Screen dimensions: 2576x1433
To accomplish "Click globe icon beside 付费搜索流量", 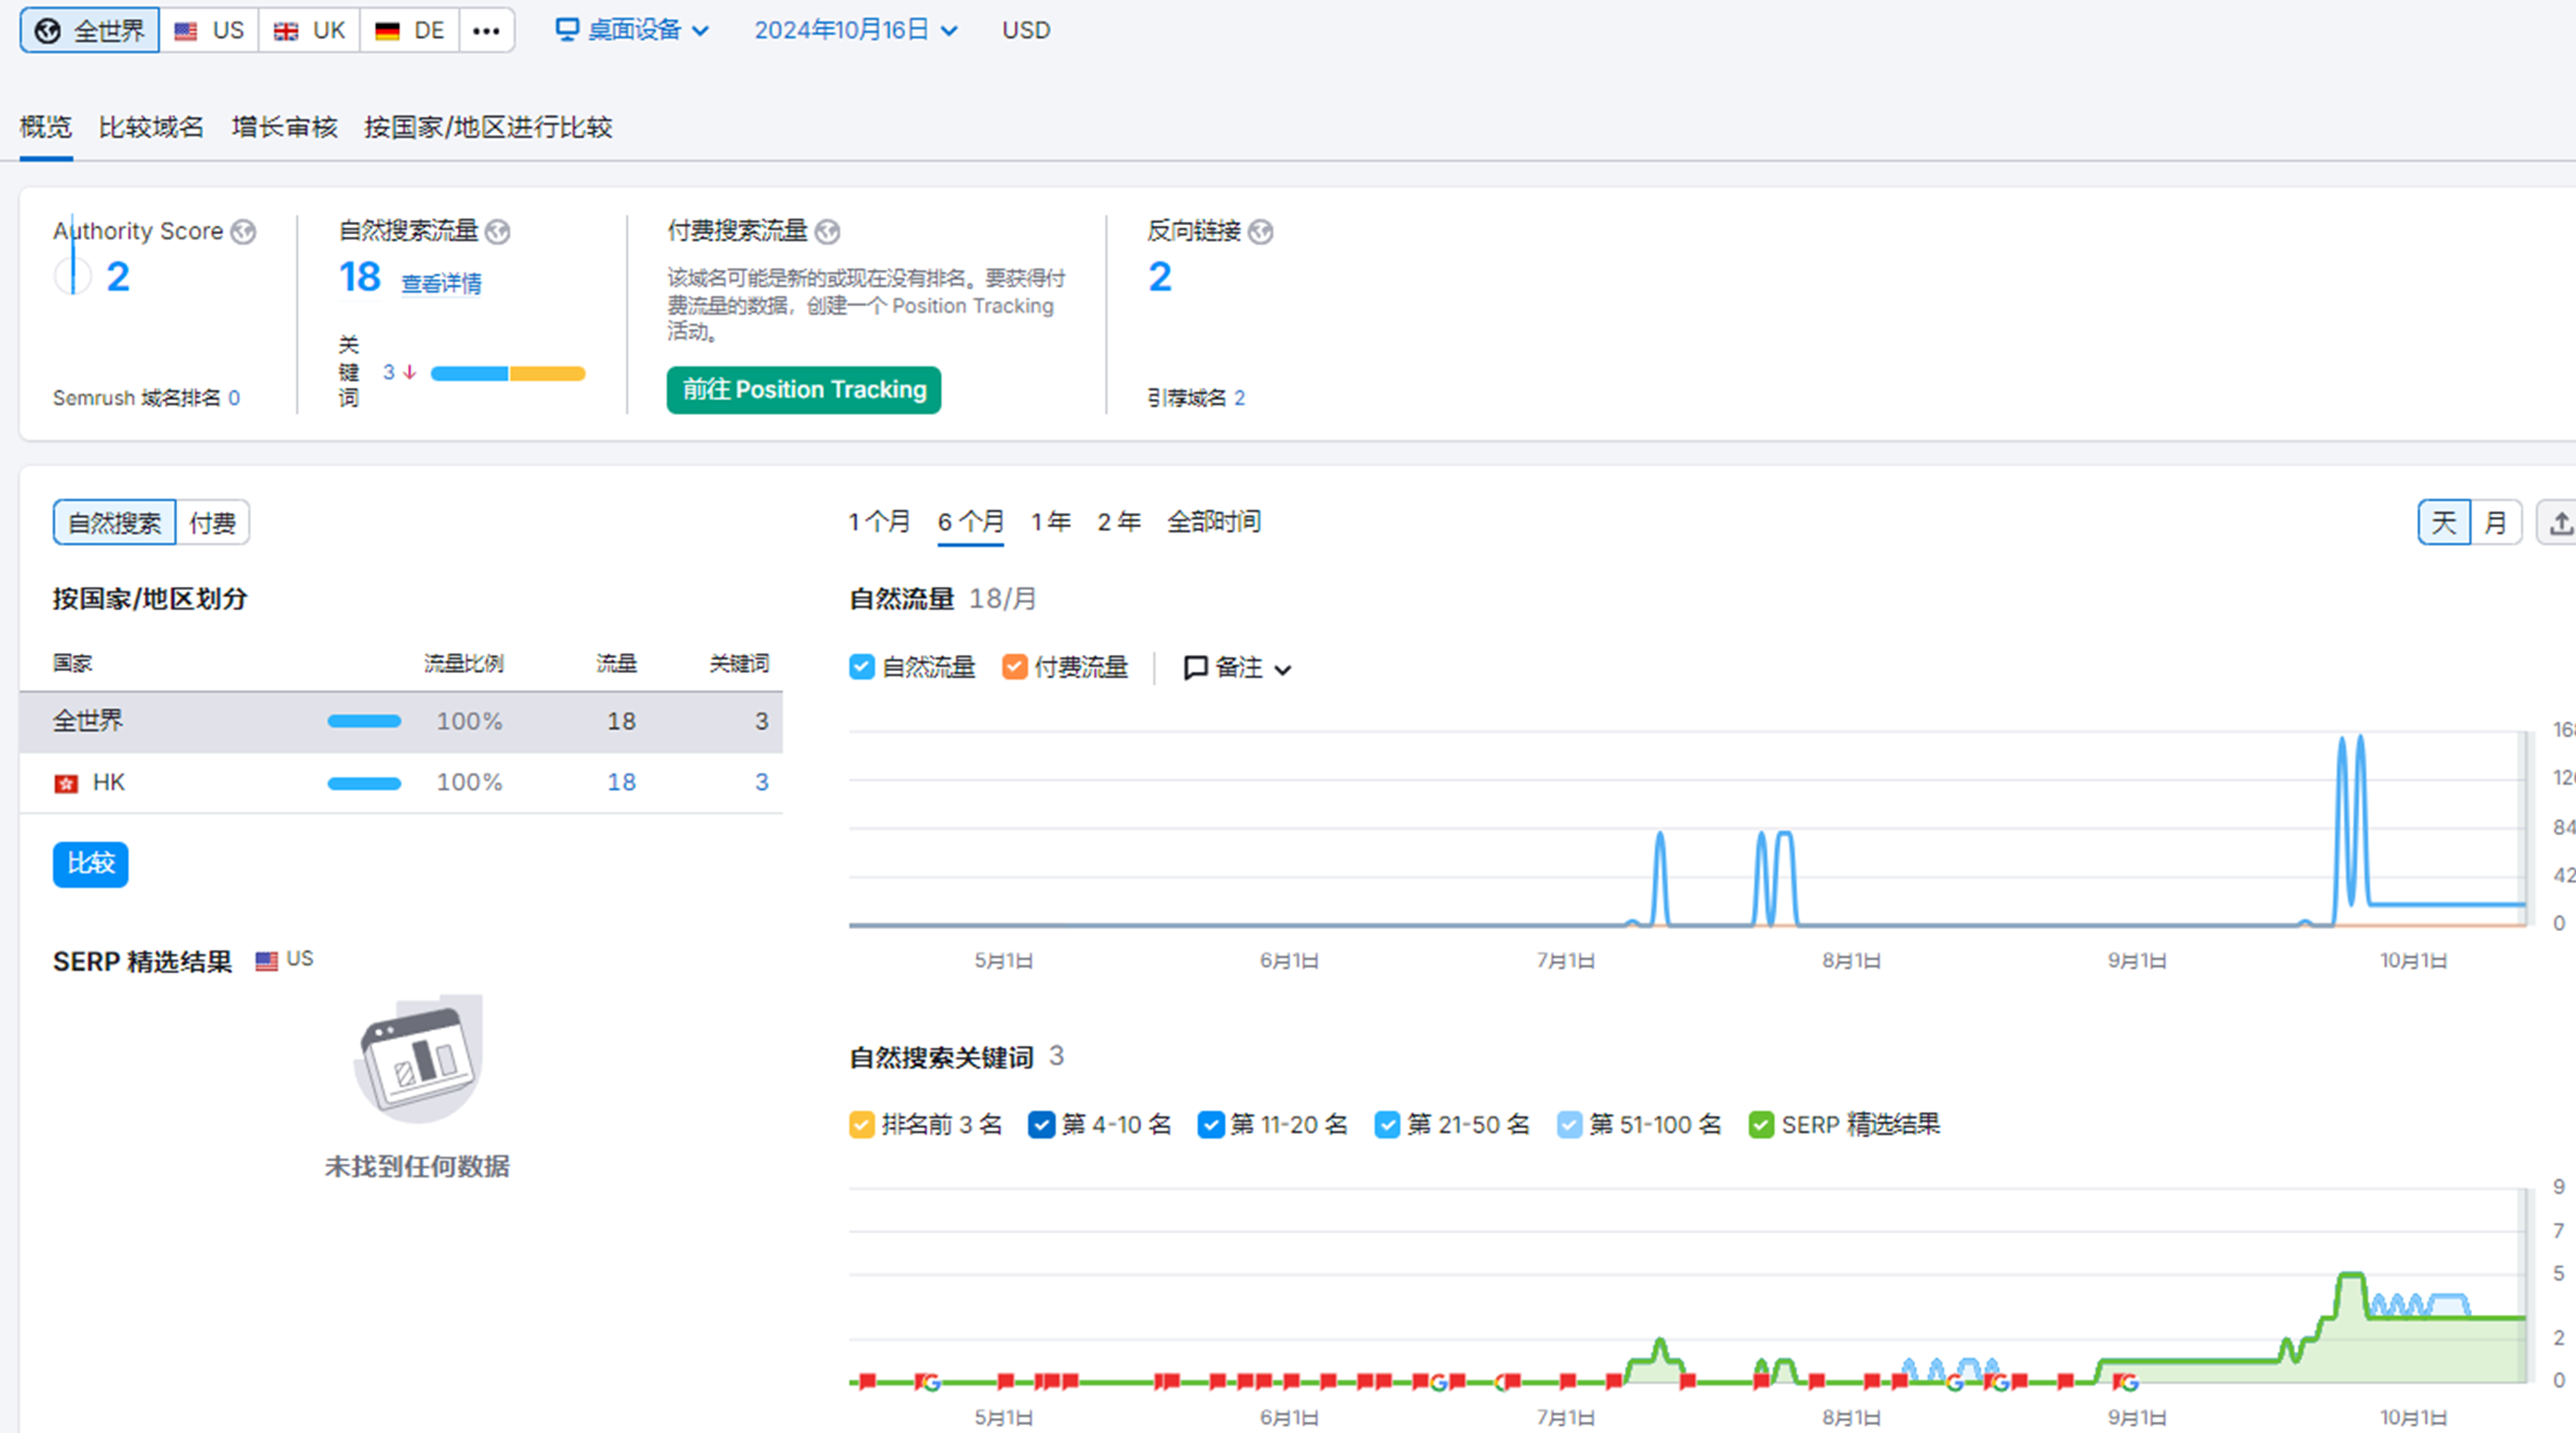I will tap(827, 232).
